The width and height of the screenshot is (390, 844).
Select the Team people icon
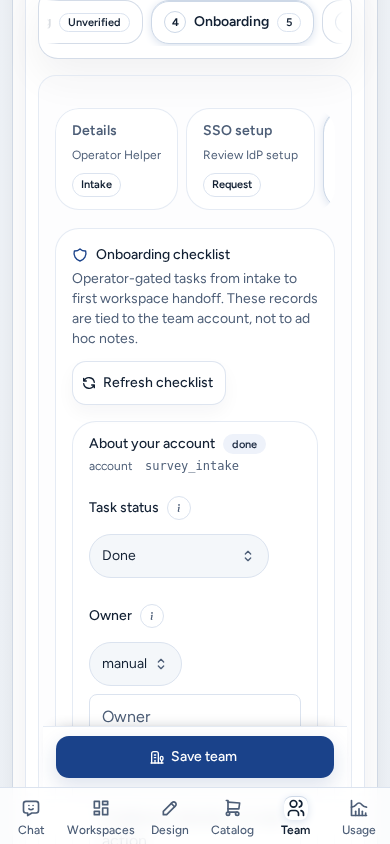[x=295, y=808]
